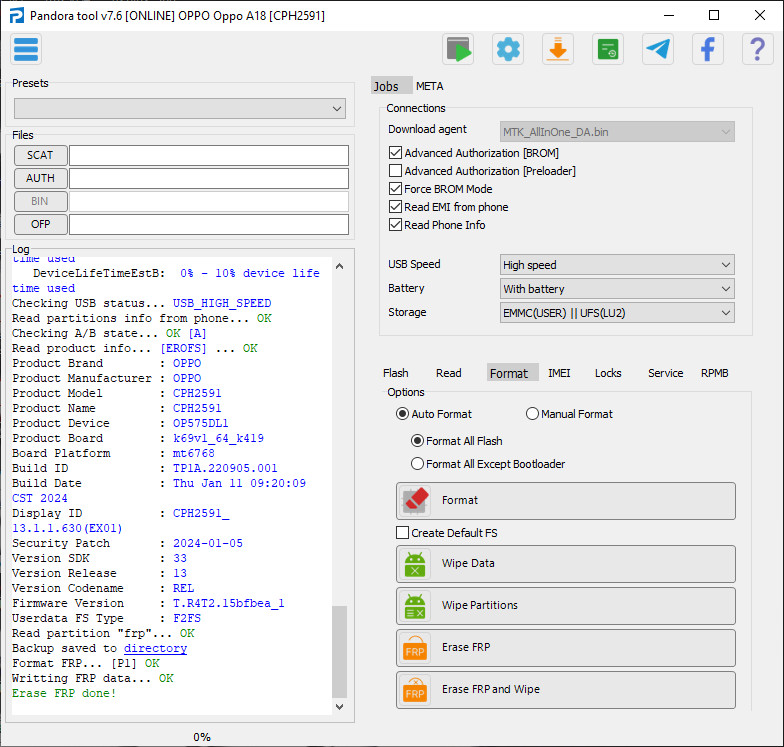Click the purple question mark help icon
784x747 pixels.
pyautogui.click(x=758, y=50)
